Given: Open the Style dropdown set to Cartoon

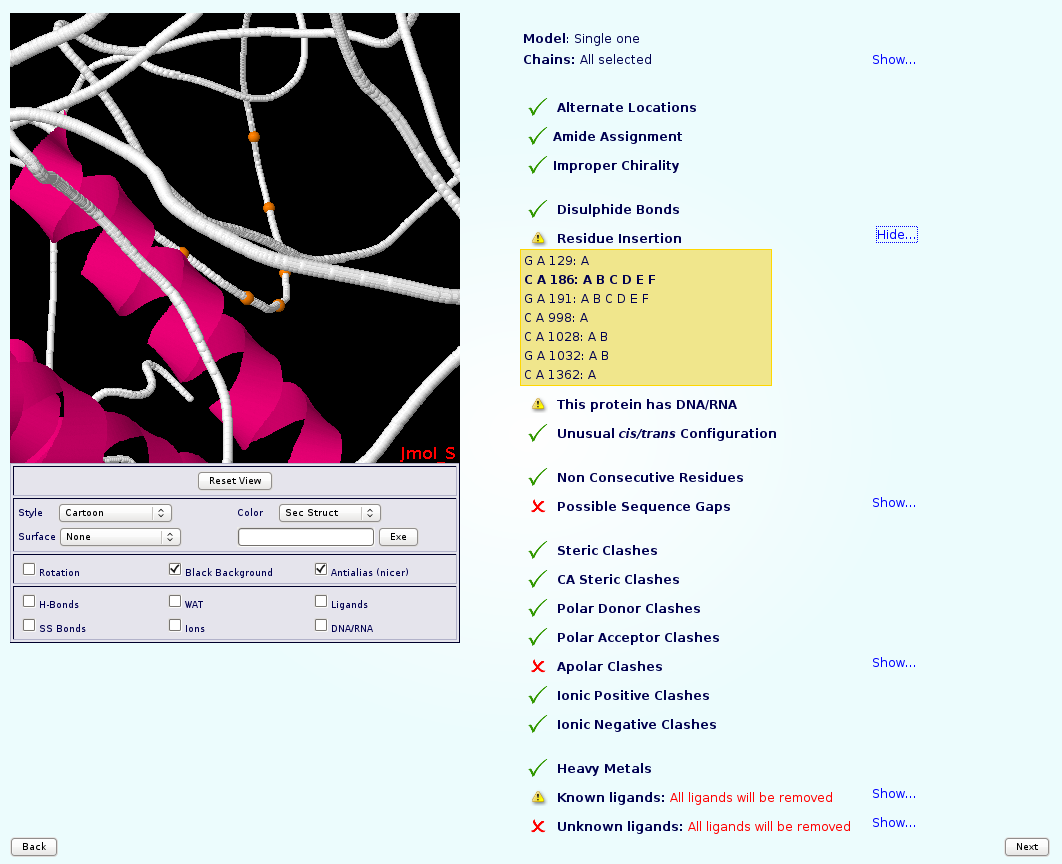Looking at the screenshot, I should pyautogui.click(x=115, y=513).
